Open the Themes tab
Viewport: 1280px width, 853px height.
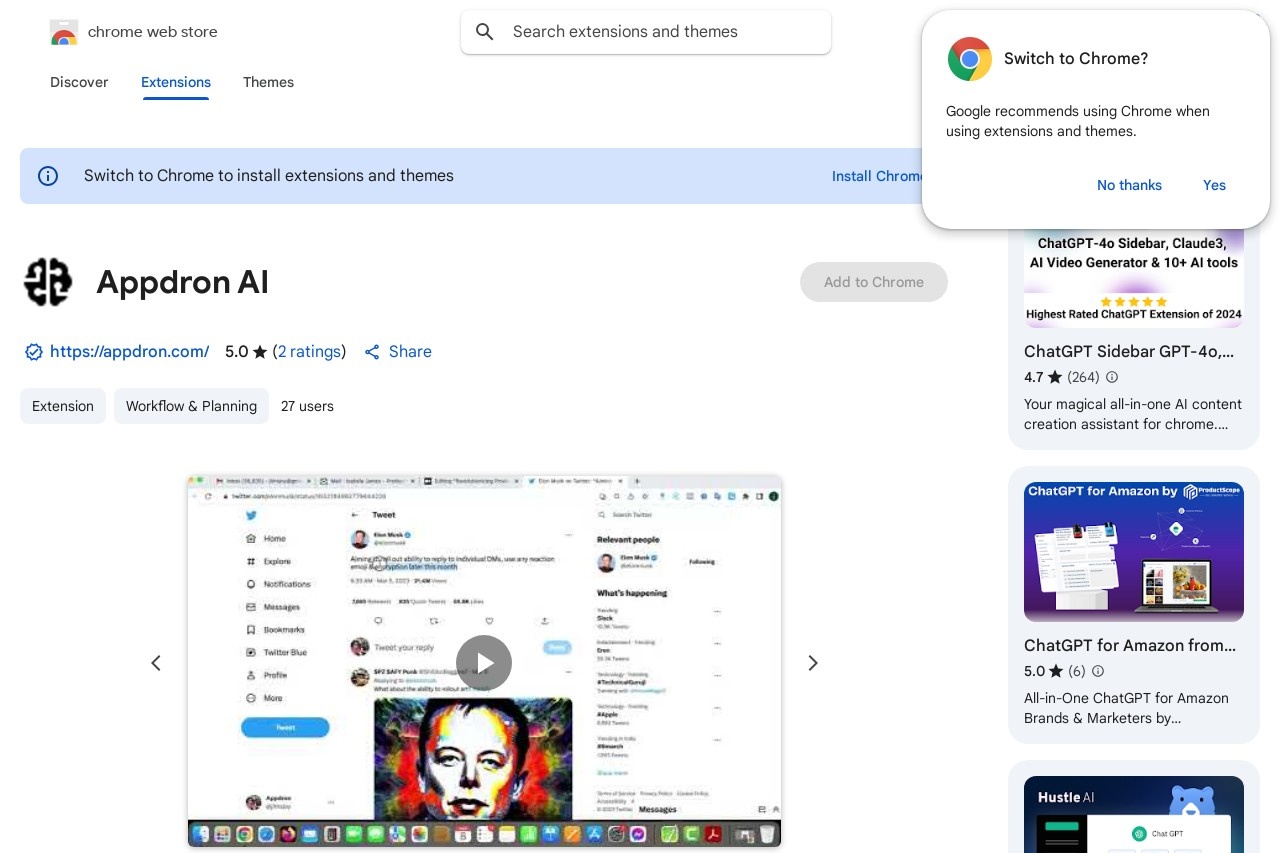click(x=268, y=82)
